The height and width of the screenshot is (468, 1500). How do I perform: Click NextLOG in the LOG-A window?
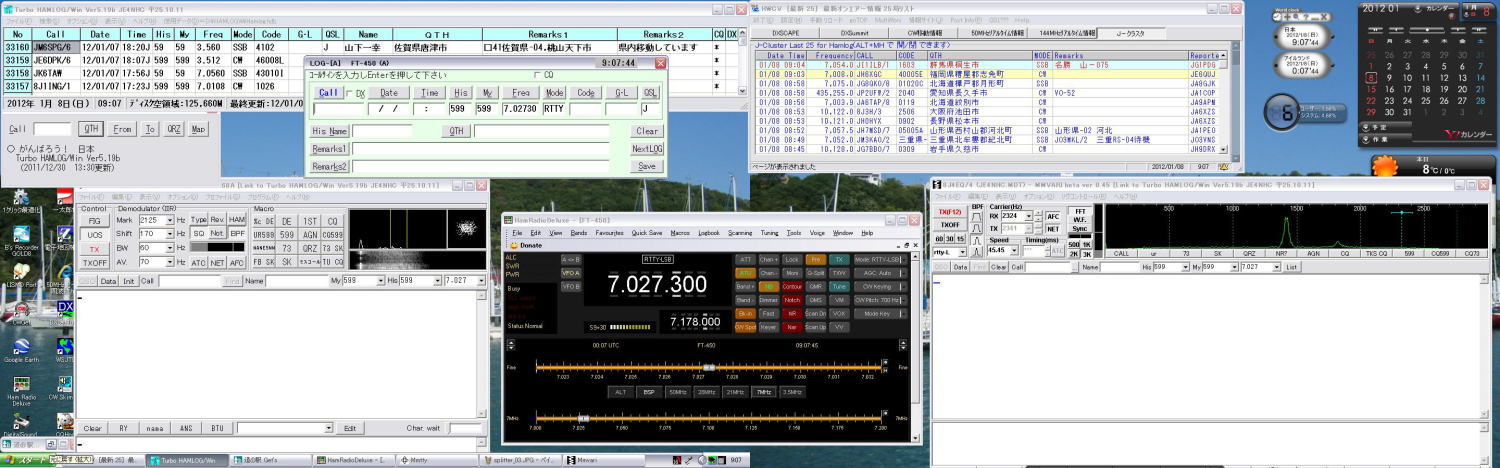tap(647, 149)
